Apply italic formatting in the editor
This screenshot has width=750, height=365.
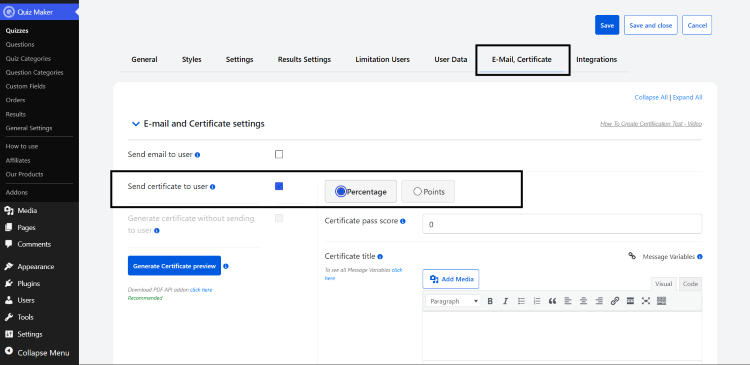tap(505, 301)
